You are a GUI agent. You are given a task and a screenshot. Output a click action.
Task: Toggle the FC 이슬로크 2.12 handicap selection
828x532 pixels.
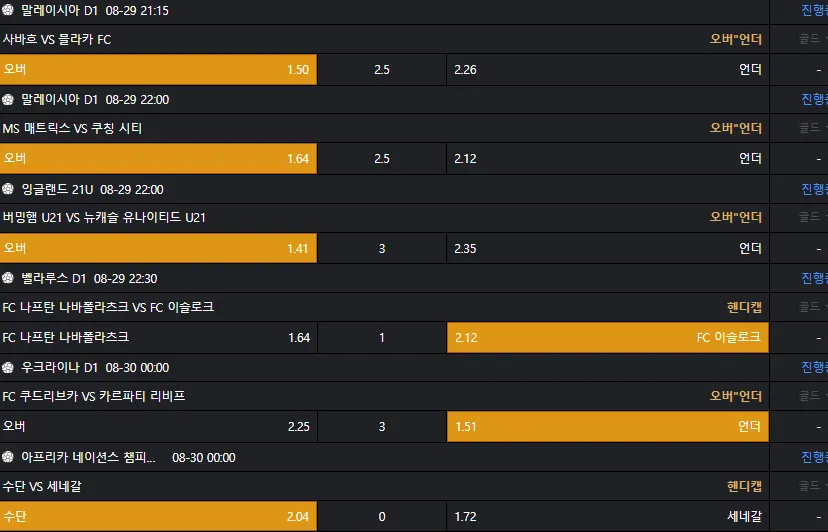(x=608, y=337)
